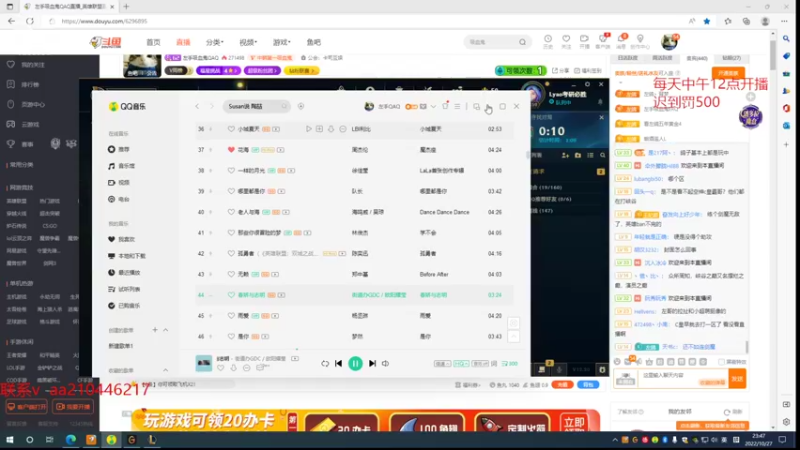
Task: Open comments icon in the player bar
Action: coord(262,367)
